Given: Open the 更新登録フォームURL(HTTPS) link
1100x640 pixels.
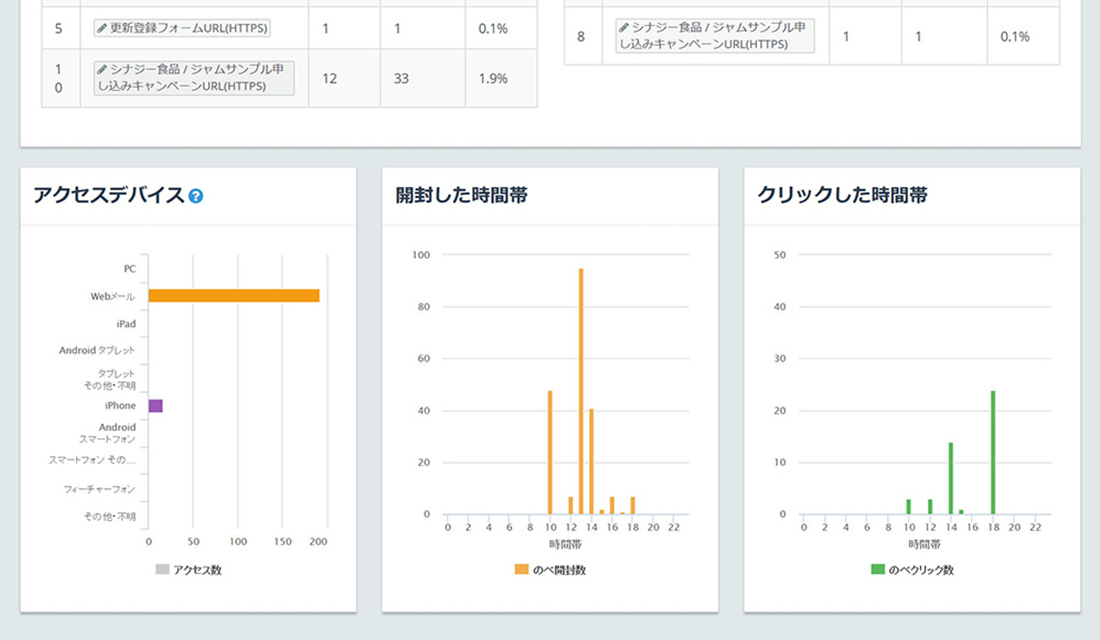Looking at the screenshot, I should (x=182, y=28).
